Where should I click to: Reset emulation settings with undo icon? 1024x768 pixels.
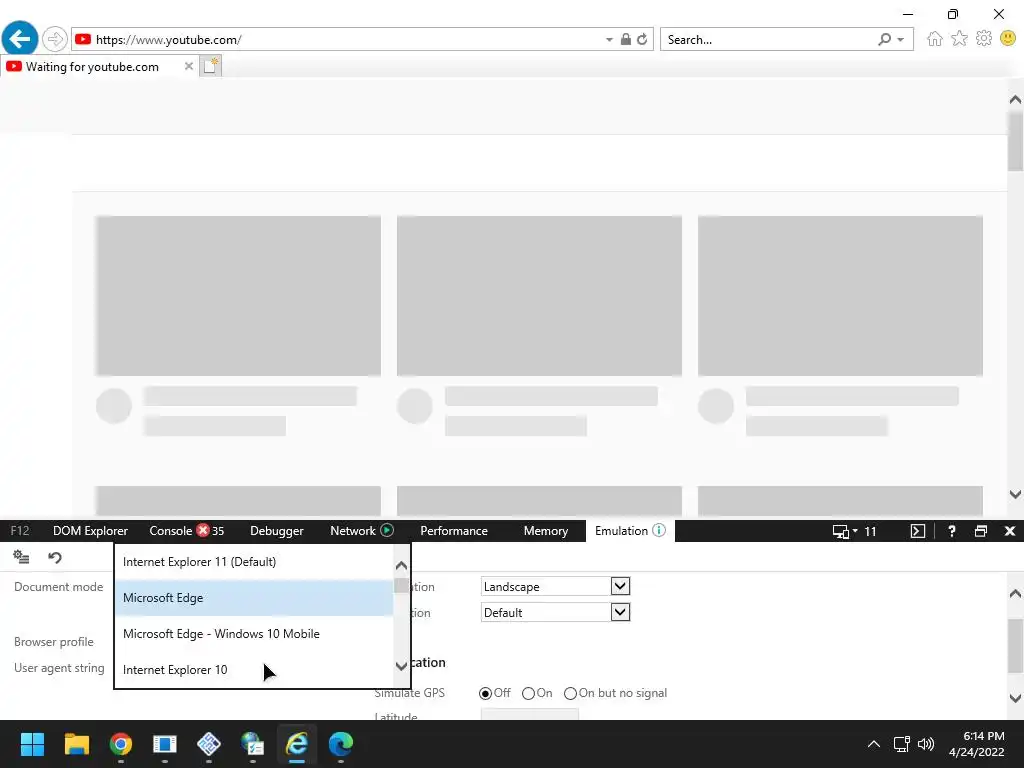pos(55,557)
